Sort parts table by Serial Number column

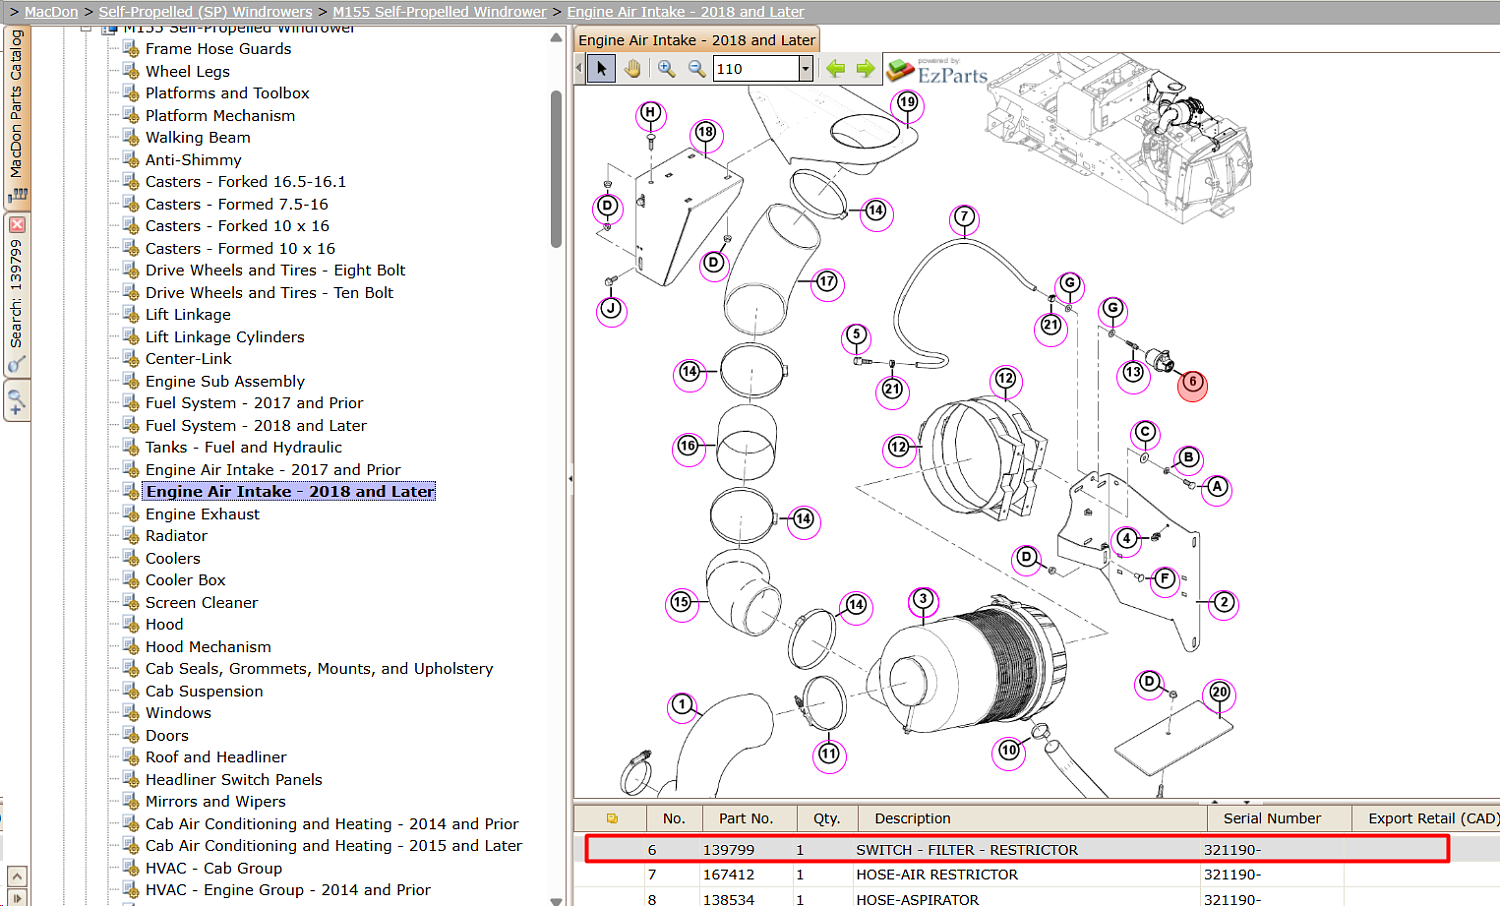1280,818
